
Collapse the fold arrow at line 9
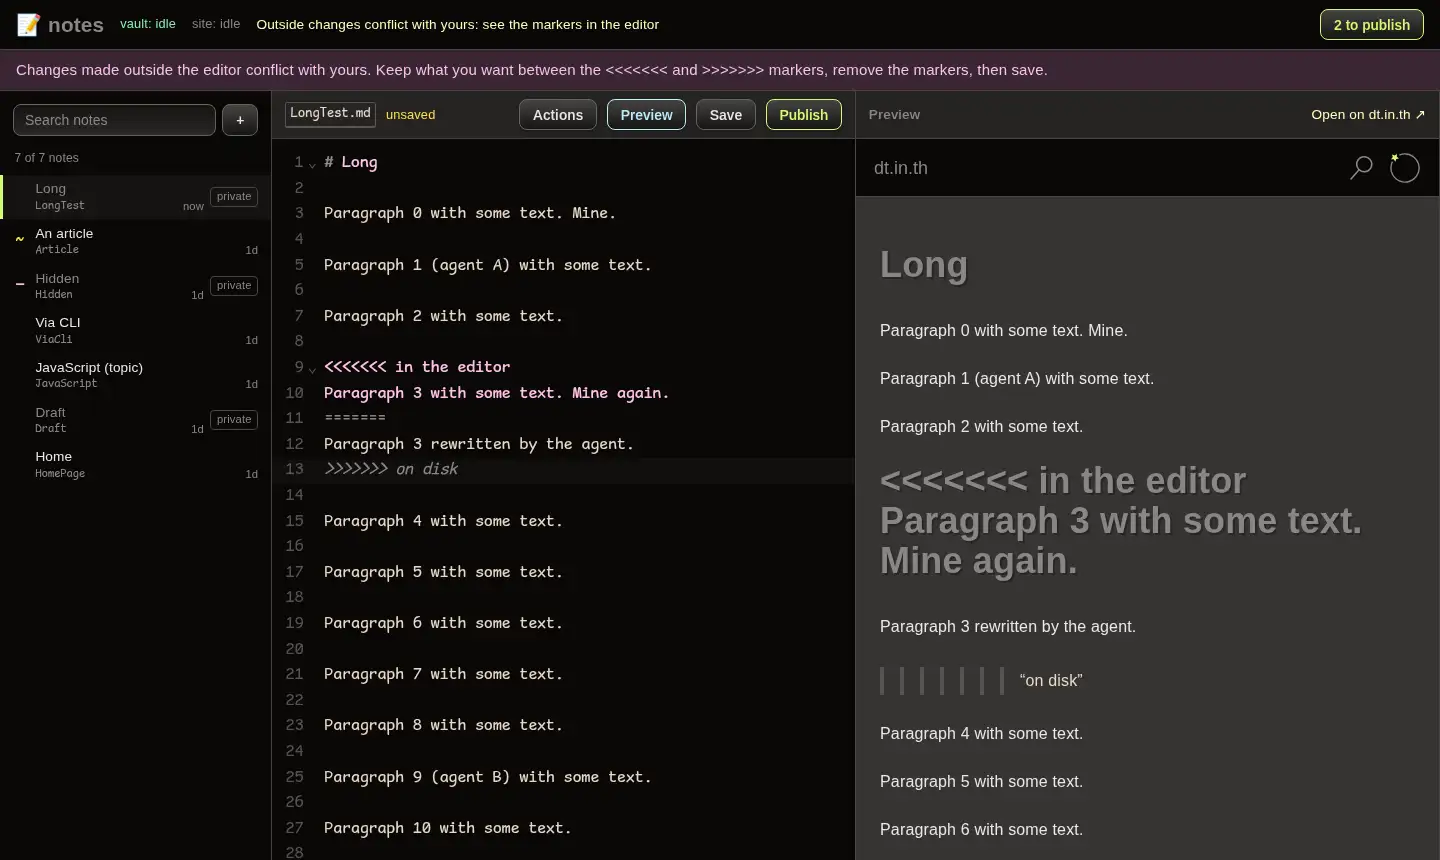312,369
